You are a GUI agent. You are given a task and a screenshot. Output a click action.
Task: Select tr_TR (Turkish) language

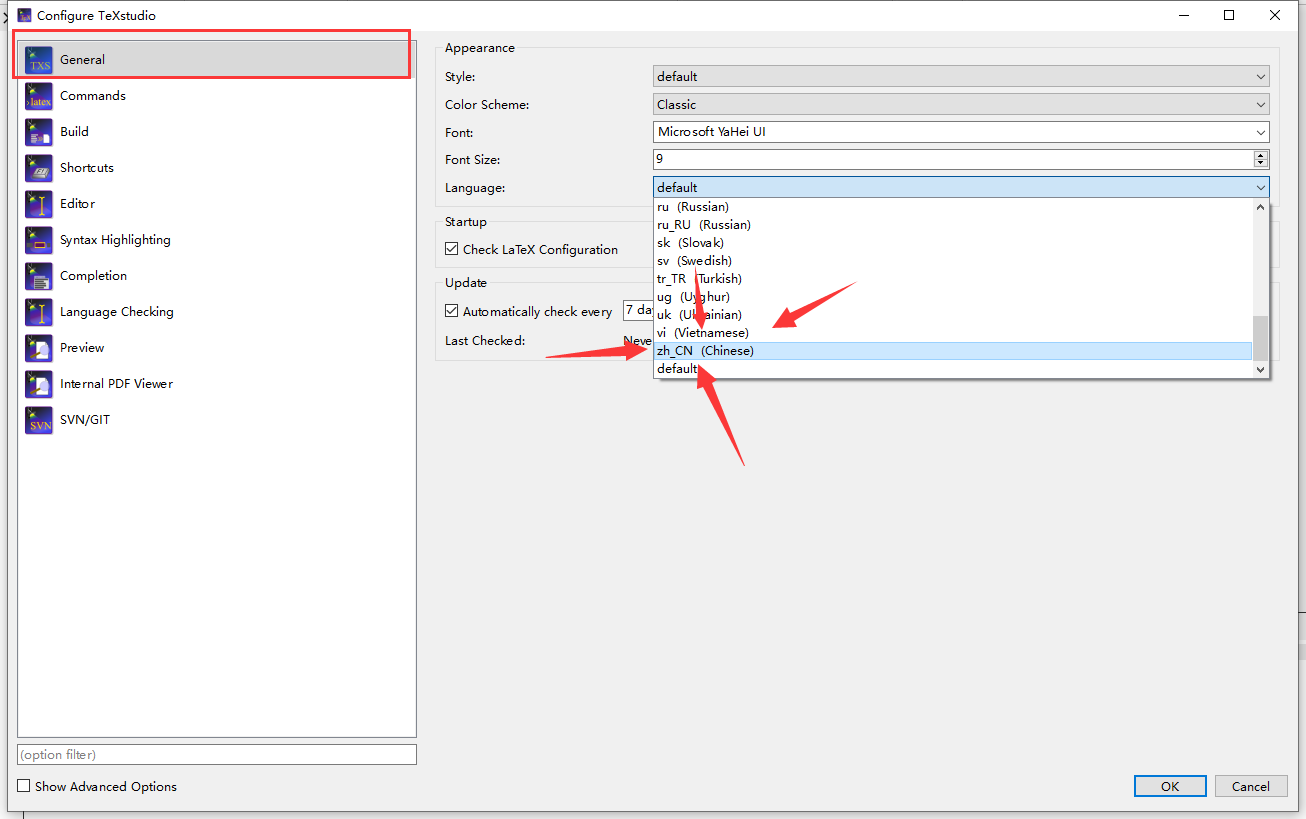coord(953,279)
